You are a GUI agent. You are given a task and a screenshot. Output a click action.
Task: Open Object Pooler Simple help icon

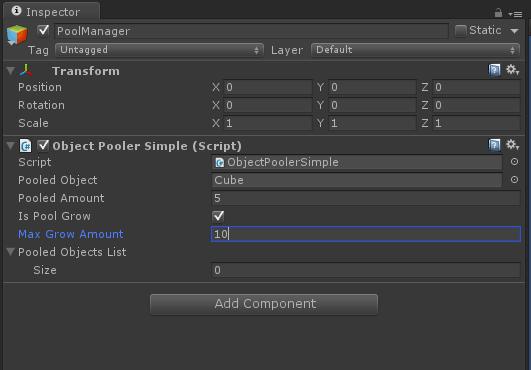pyautogui.click(x=494, y=145)
